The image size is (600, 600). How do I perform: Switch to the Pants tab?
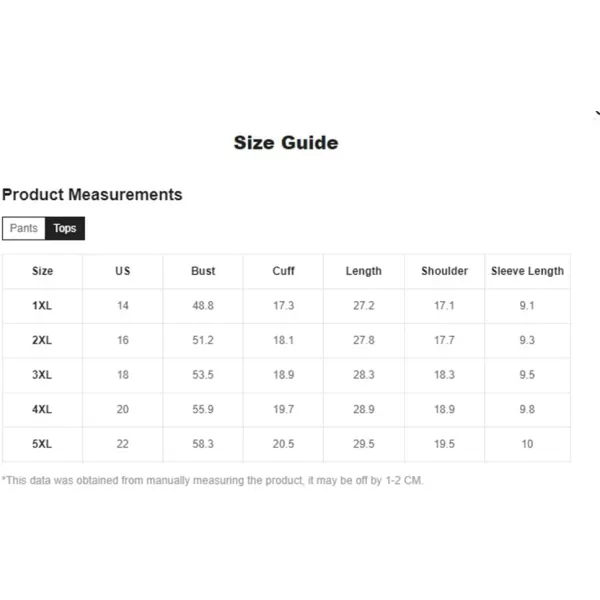[x=24, y=228]
